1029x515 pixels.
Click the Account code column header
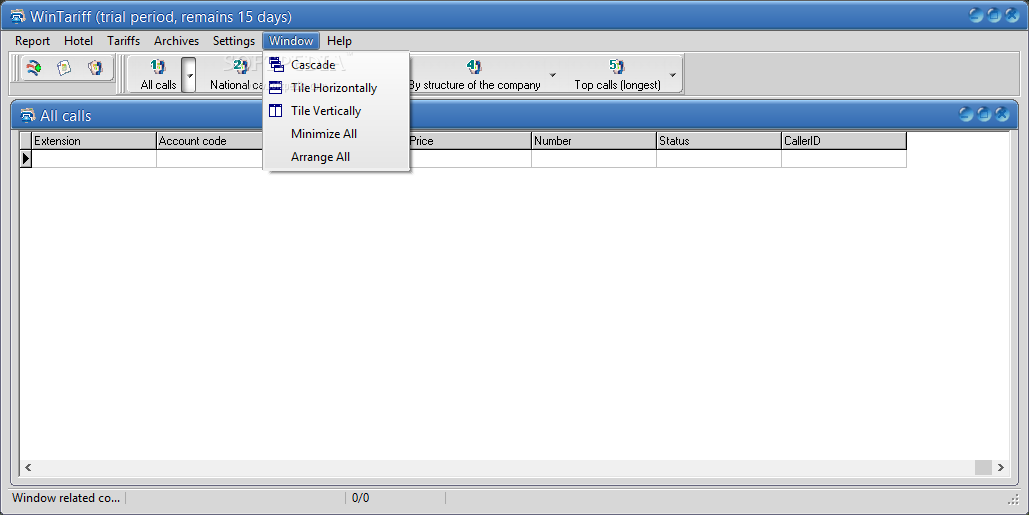[209, 140]
